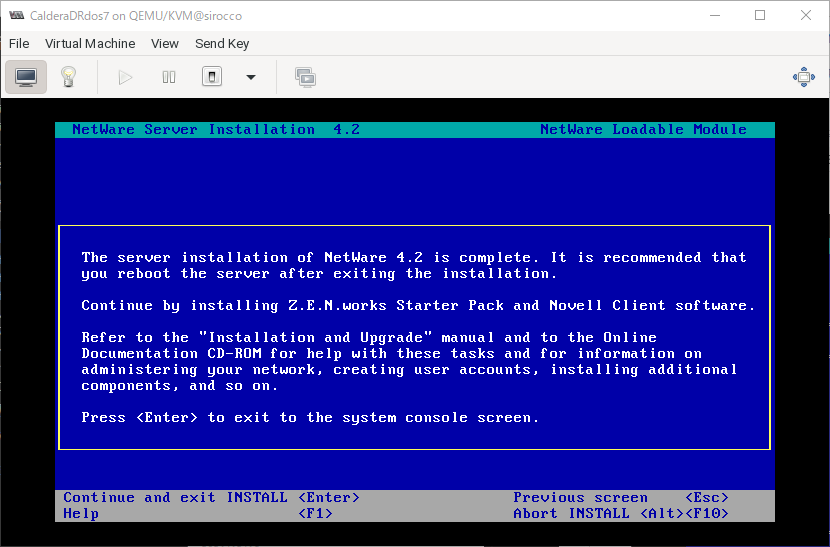
Task: Click the "Z.E.N.works Starter Pack" line
Action: pyautogui.click(x=418, y=306)
